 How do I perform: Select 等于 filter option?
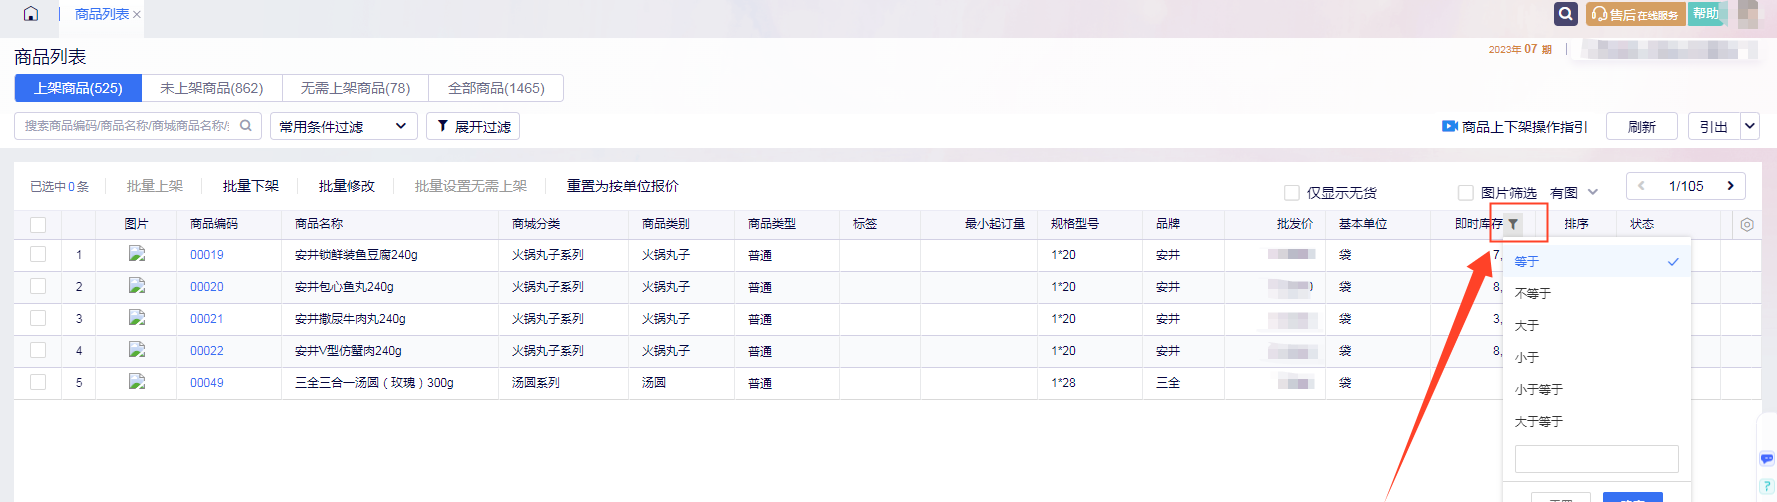(x=1596, y=262)
